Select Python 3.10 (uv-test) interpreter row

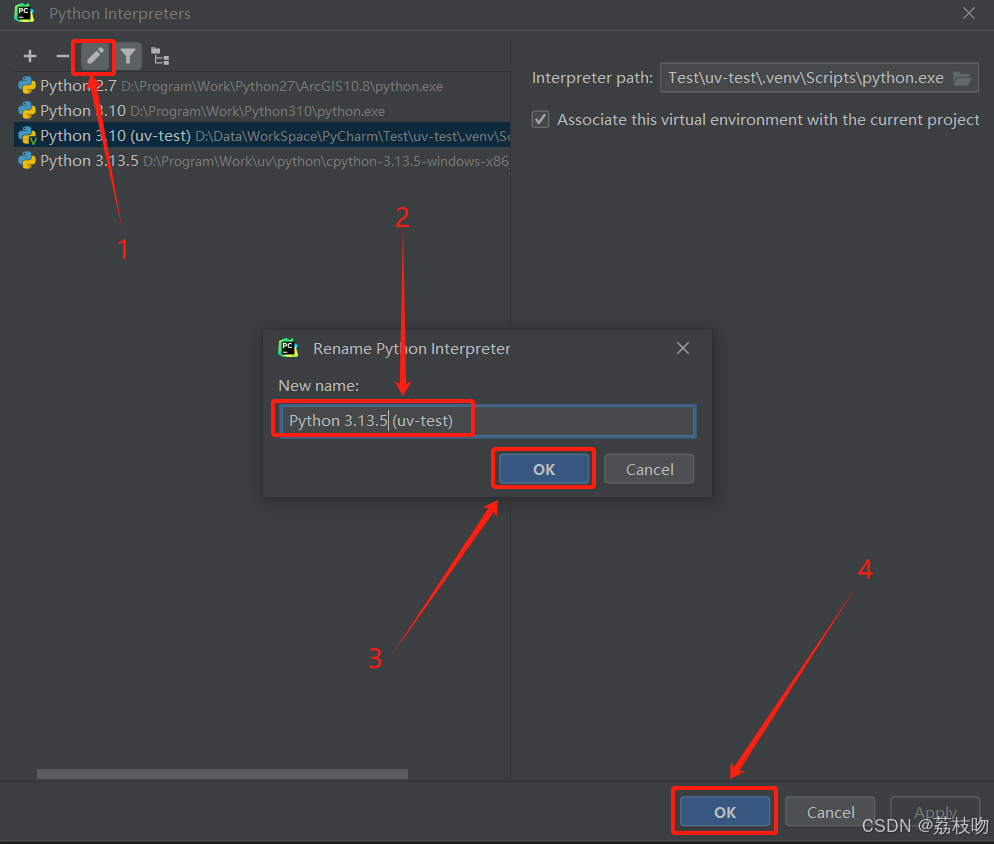point(262,136)
